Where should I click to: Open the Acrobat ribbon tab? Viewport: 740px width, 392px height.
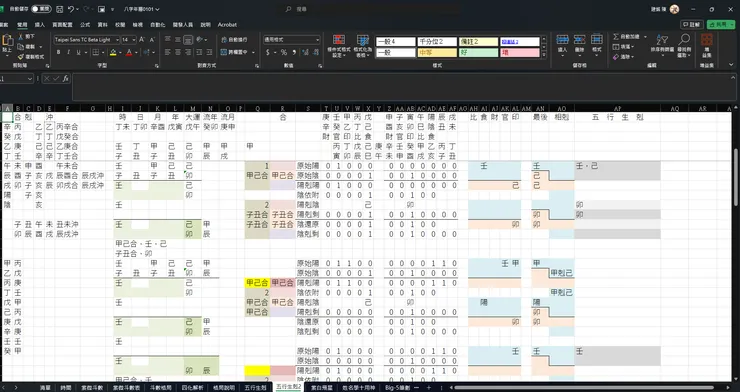click(x=227, y=25)
